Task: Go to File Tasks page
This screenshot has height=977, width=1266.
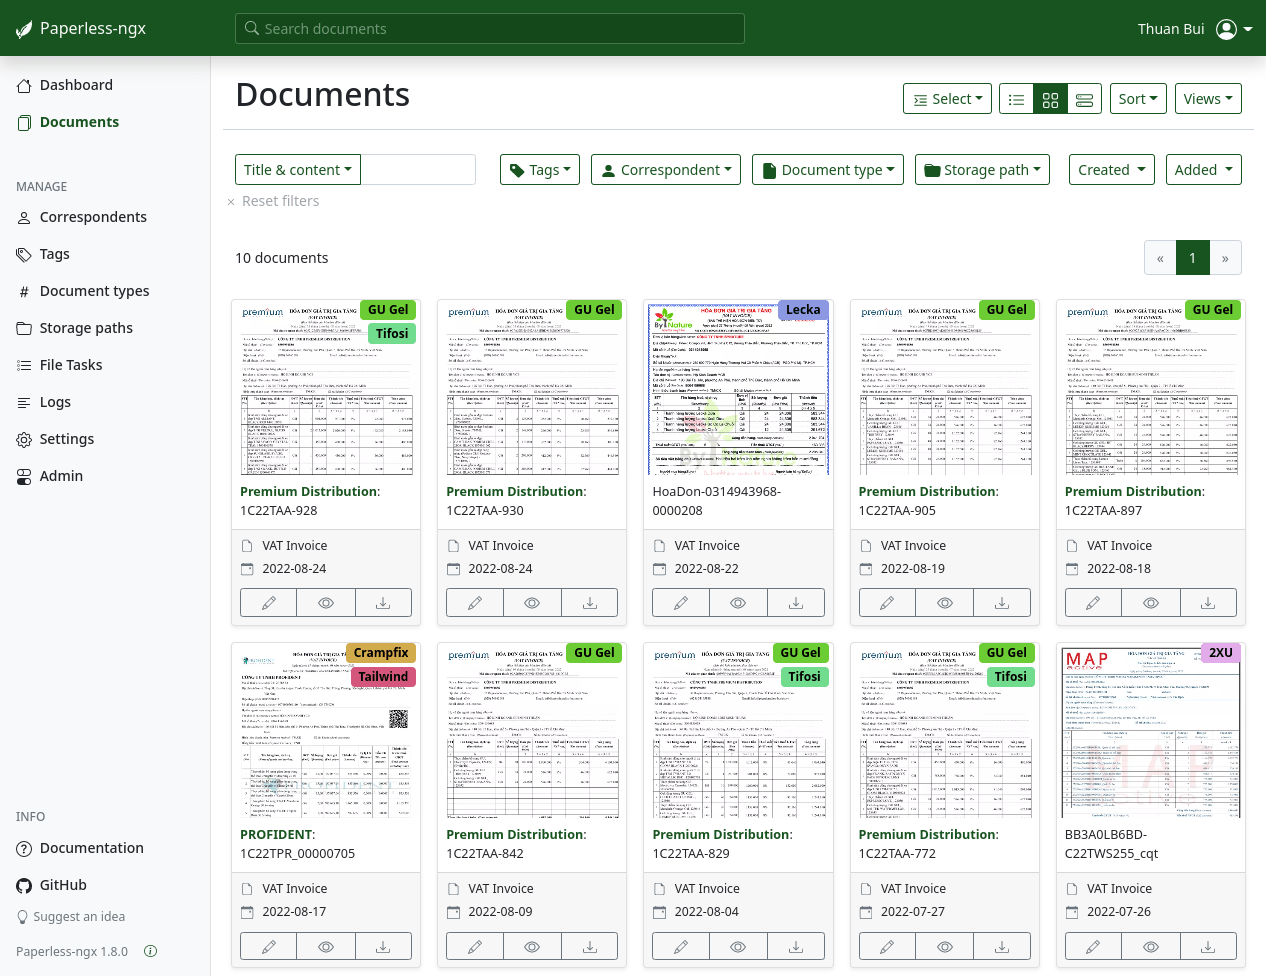Action: tap(71, 365)
